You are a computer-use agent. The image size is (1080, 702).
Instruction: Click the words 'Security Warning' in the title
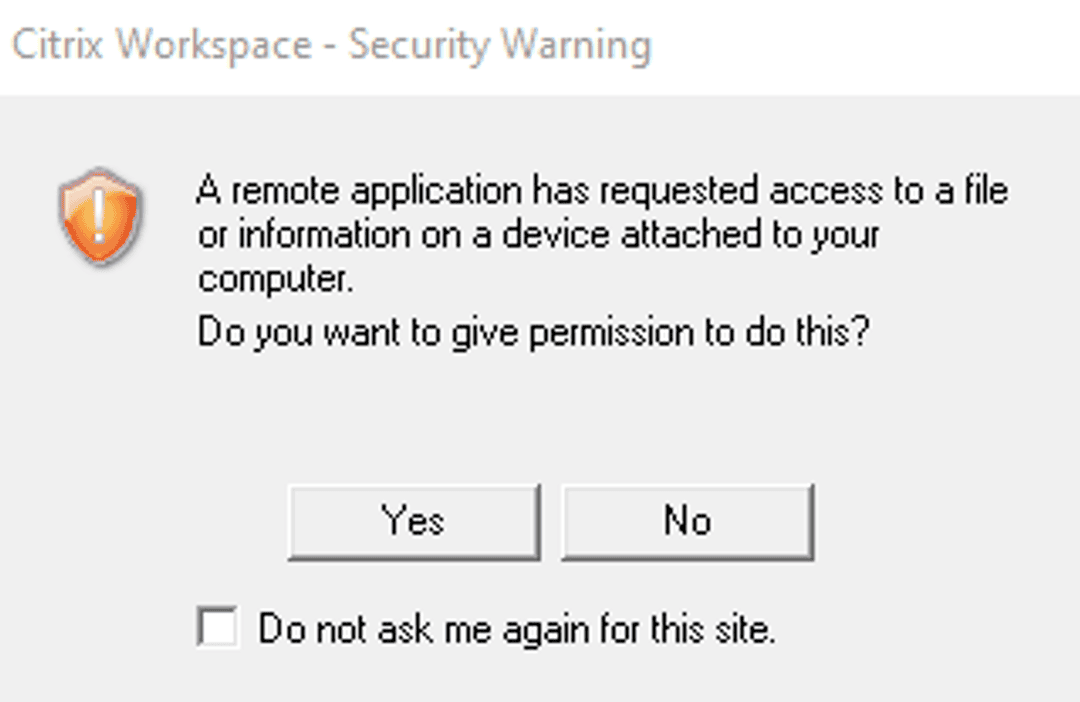coord(500,46)
